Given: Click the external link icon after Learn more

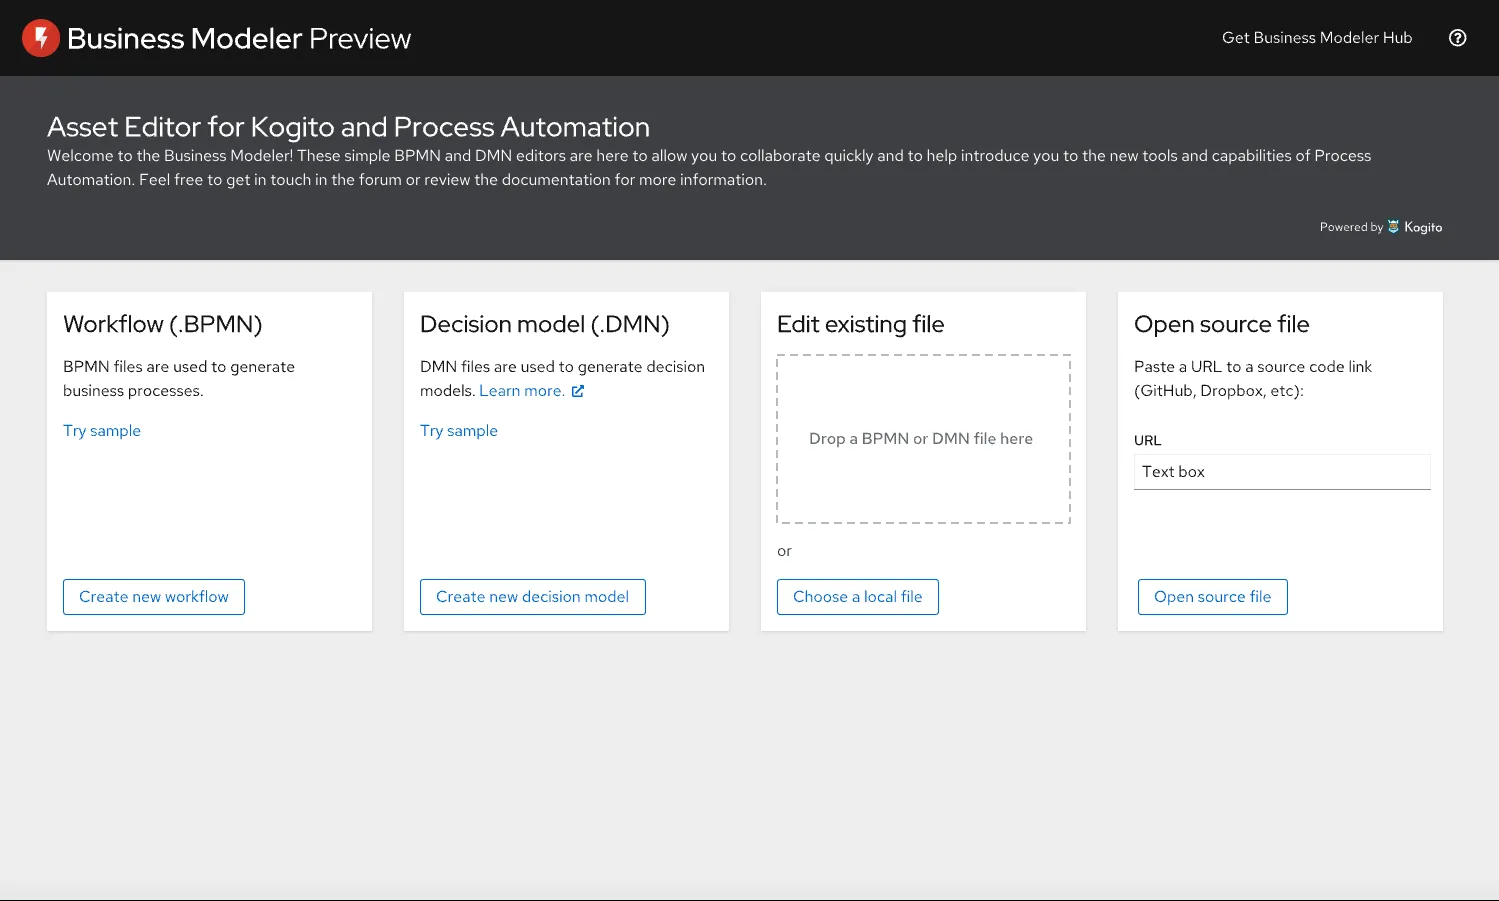Looking at the screenshot, I should pos(578,391).
